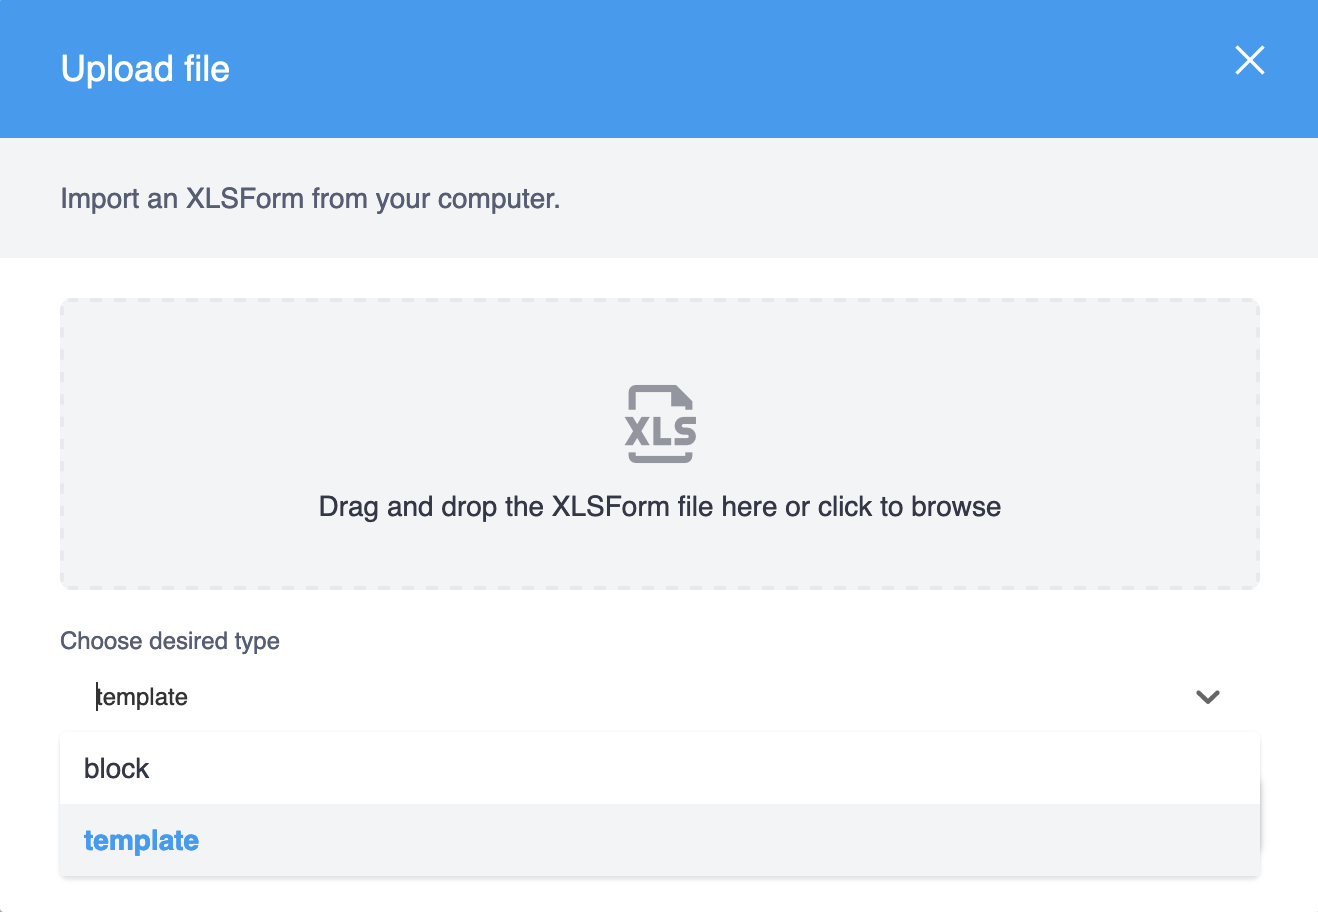
Task: Click 'click to browse' in drop zone
Action: pyautogui.click(x=909, y=507)
